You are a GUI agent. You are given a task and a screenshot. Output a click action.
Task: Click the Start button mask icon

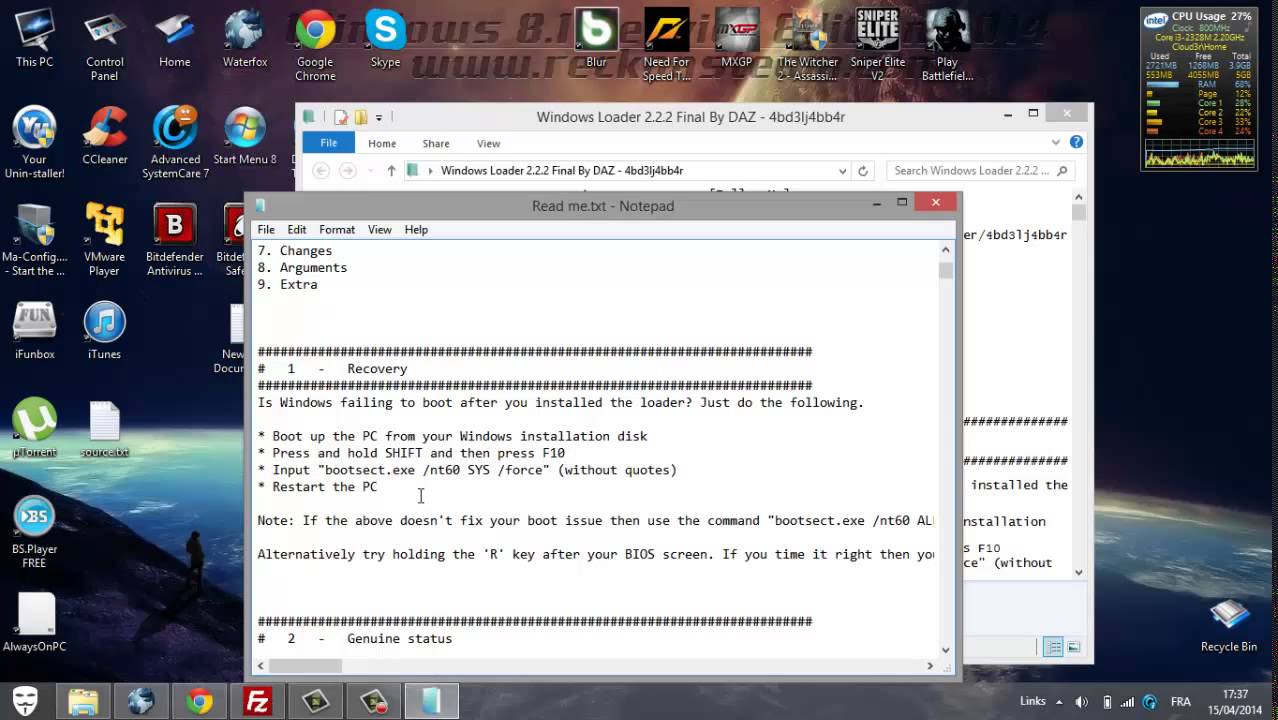[x=25, y=700]
